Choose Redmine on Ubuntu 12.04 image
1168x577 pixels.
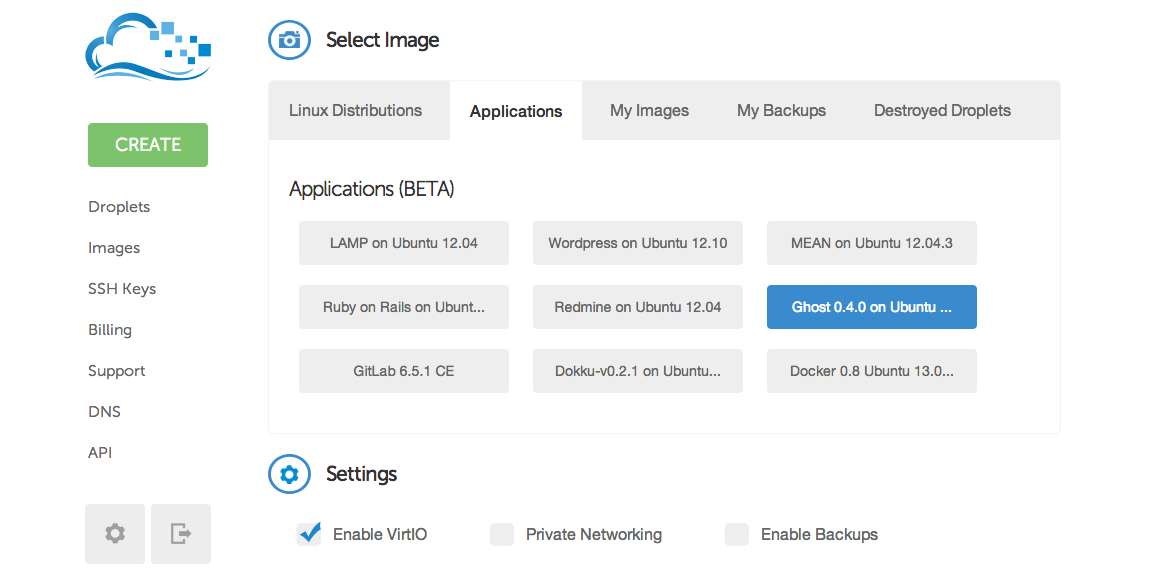pyautogui.click(x=638, y=307)
